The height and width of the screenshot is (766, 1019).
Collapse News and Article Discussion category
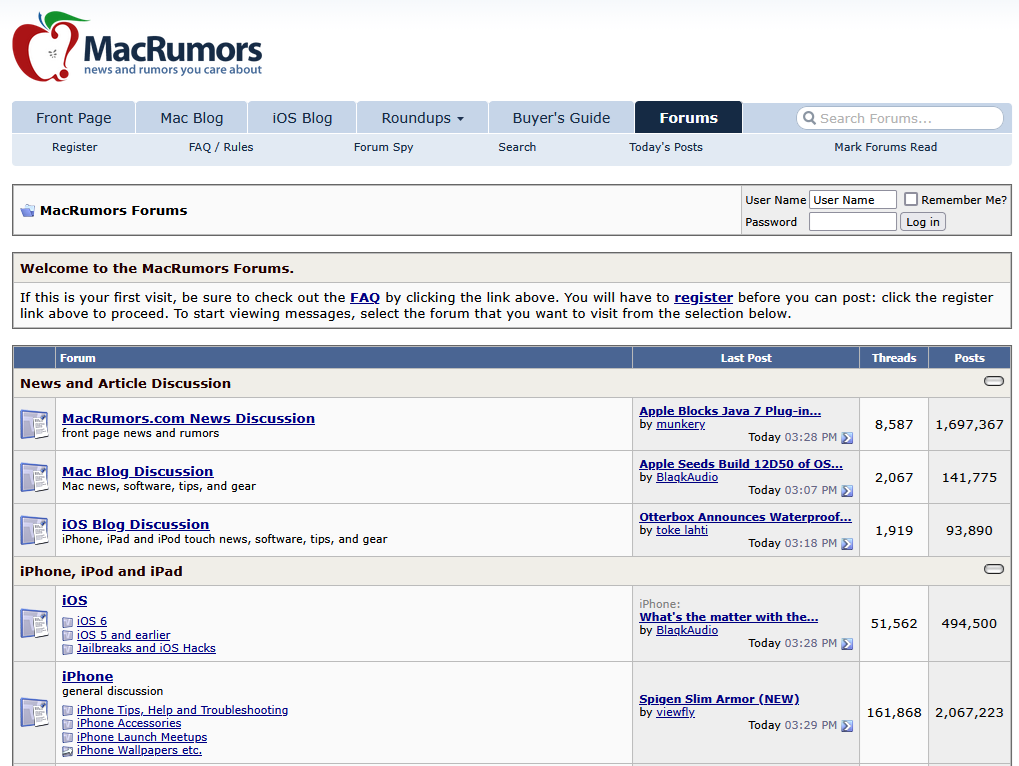[x=994, y=381]
